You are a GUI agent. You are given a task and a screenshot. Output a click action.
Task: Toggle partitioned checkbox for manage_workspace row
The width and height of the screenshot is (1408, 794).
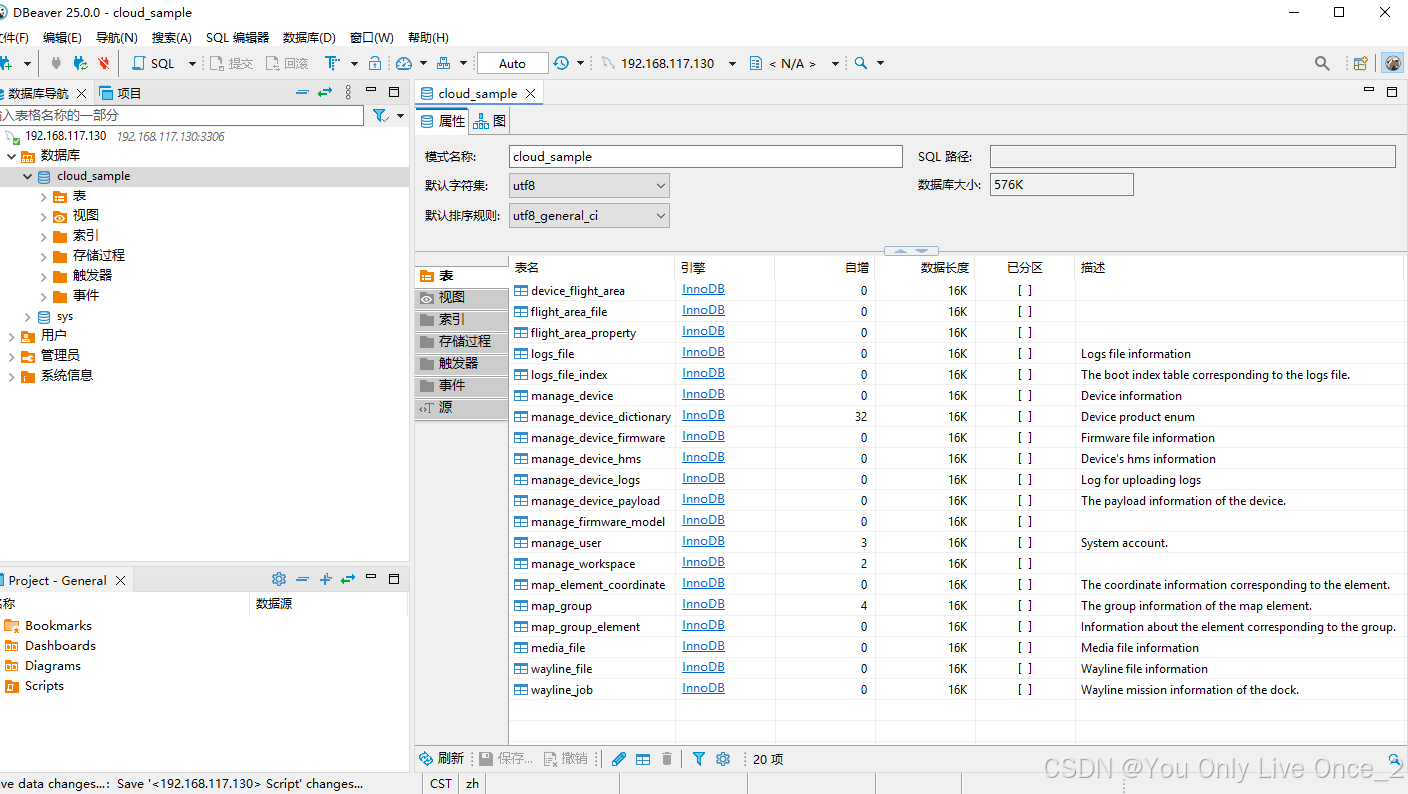pyautogui.click(x=1025, y=564)
